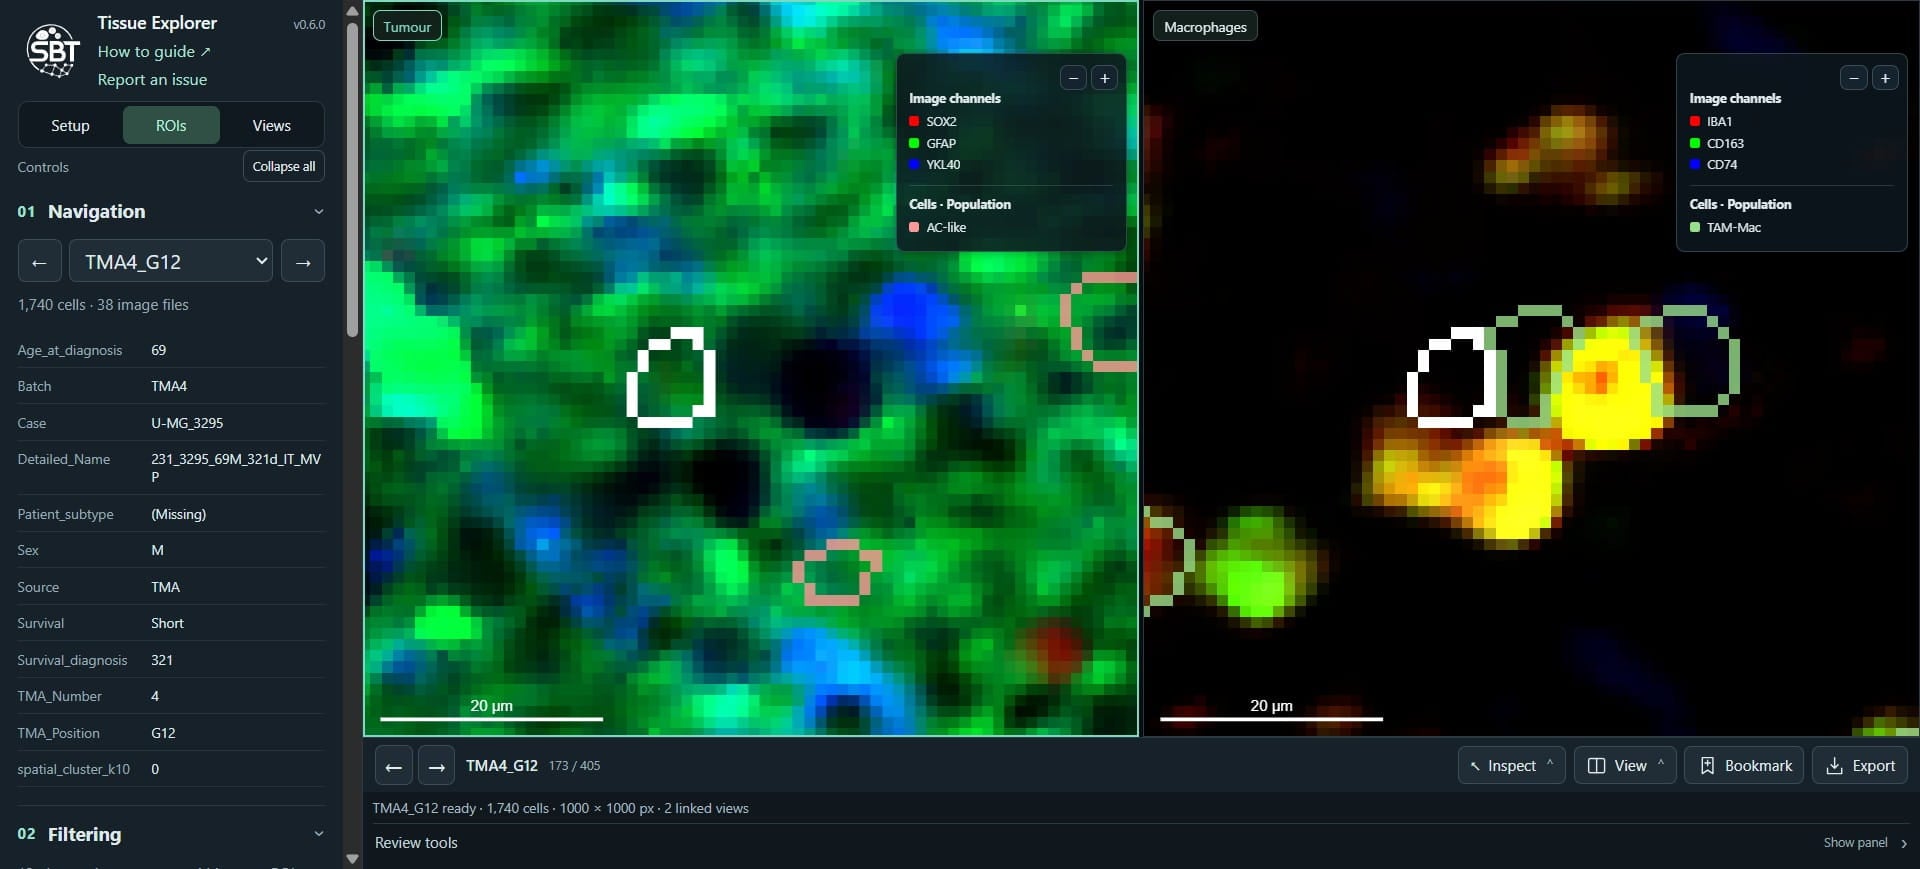Click plus button in Tumour legend
This screenshot has width=1920, height=869.
tap(1105, 78)
